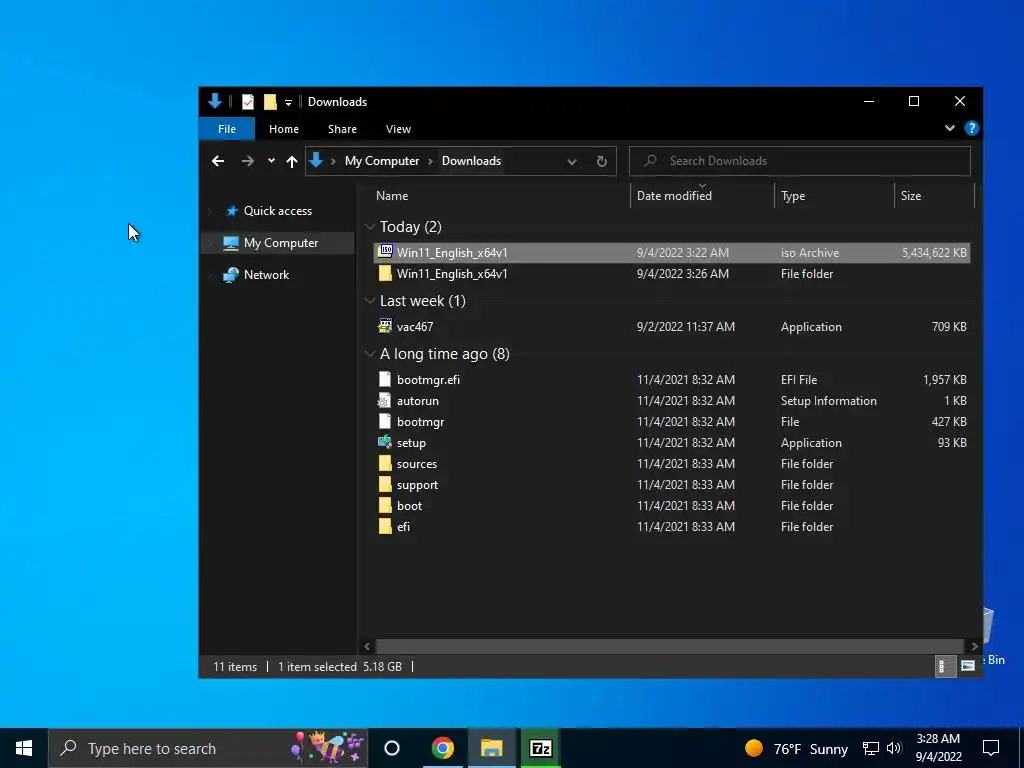The width and height of the screenshot is (1024, 768).
Task: Click the volume speaker tray icon
Action: pos(894,748)
